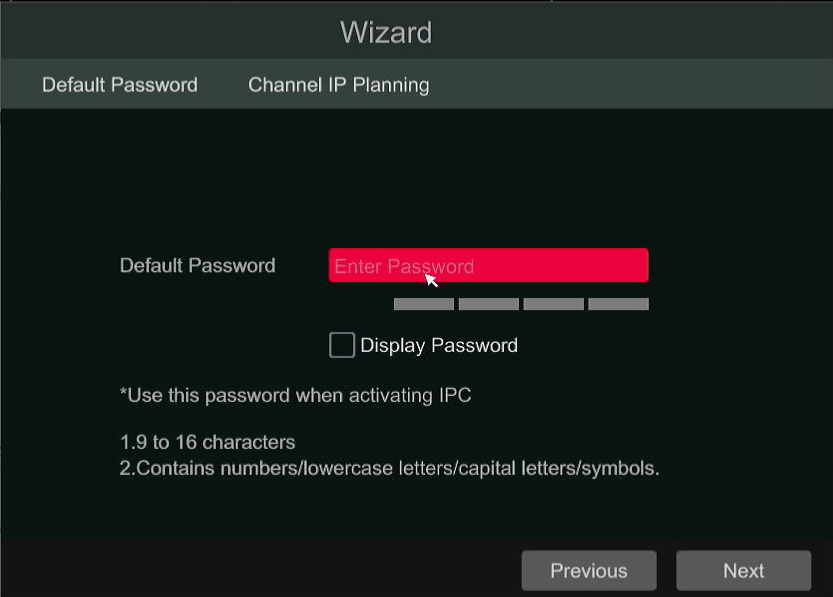Screen dimensions: 833x597
Task: Click the right end of the password field
Action: coord(632,265)
